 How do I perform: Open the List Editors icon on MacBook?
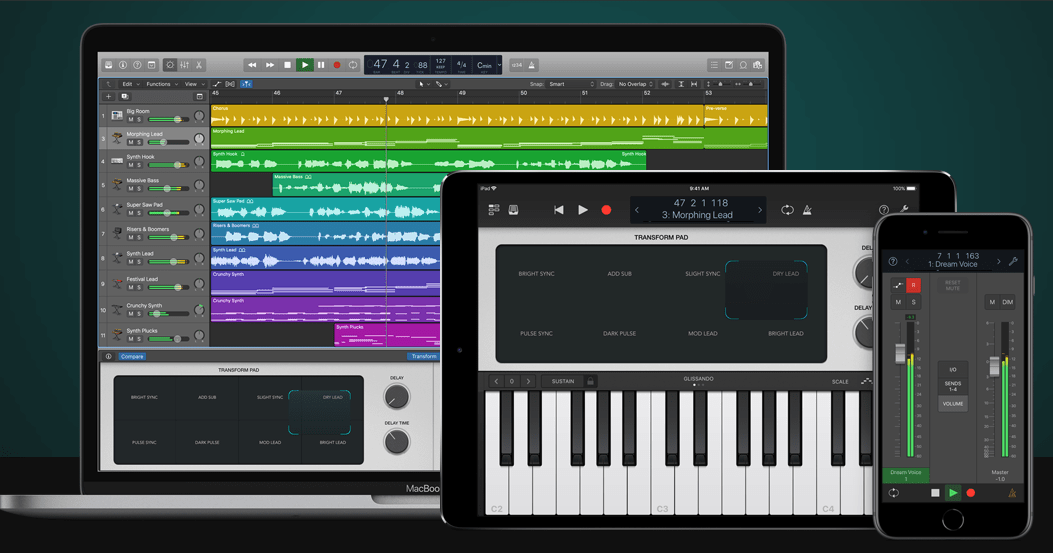pyautogui.click(x=714, y=65)
